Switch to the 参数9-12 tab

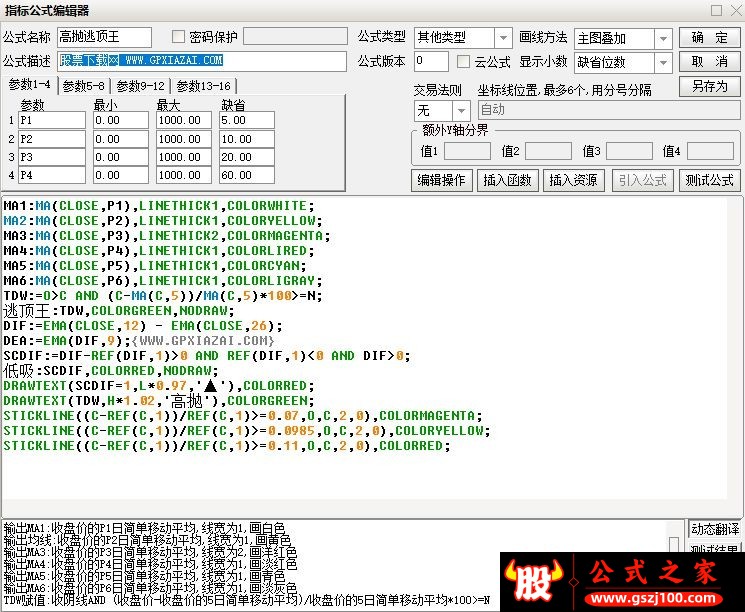pyautogui.click(x=140, y=86)
